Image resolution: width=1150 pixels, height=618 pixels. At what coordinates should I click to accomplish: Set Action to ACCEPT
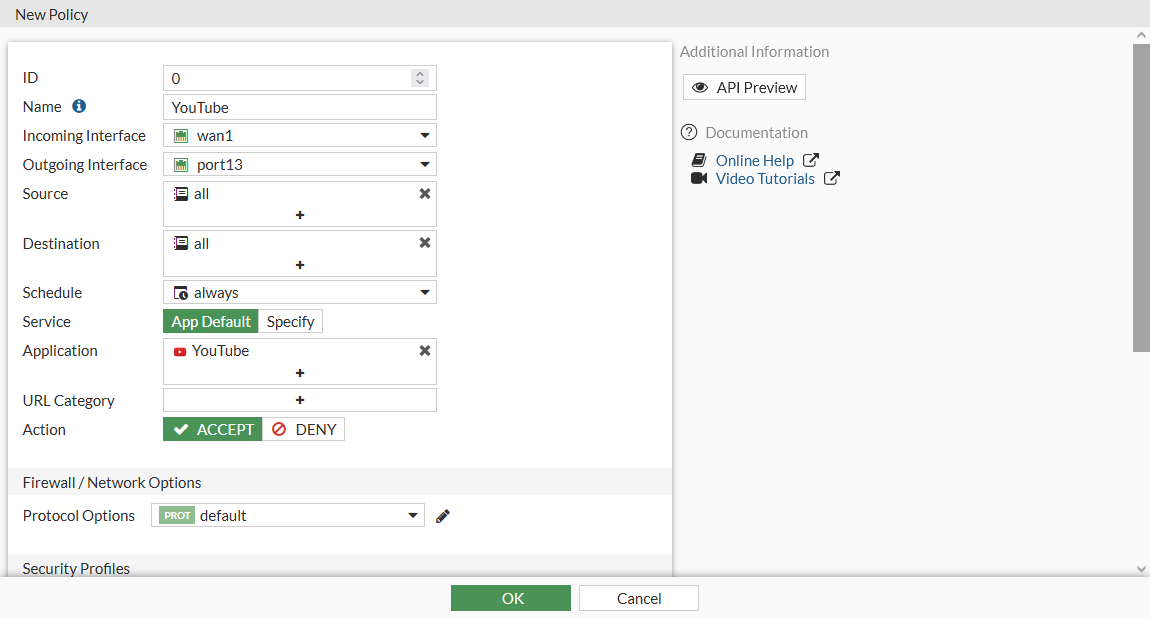pyautogui.click(x=213, y=429)
